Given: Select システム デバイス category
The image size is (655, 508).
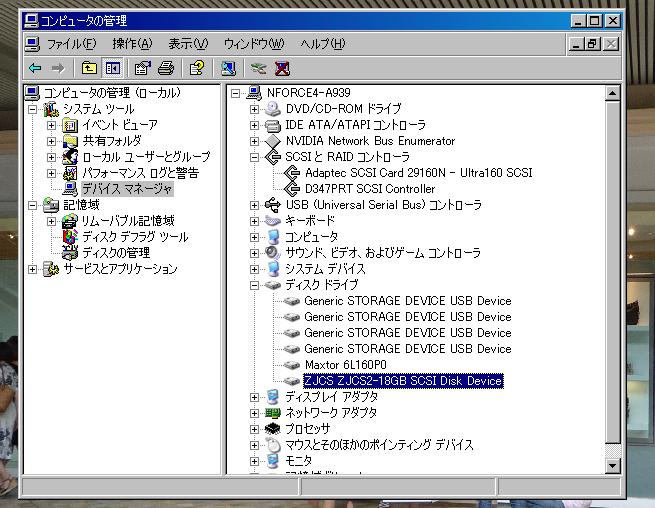Looking at the screenshot, I should 325,269.
